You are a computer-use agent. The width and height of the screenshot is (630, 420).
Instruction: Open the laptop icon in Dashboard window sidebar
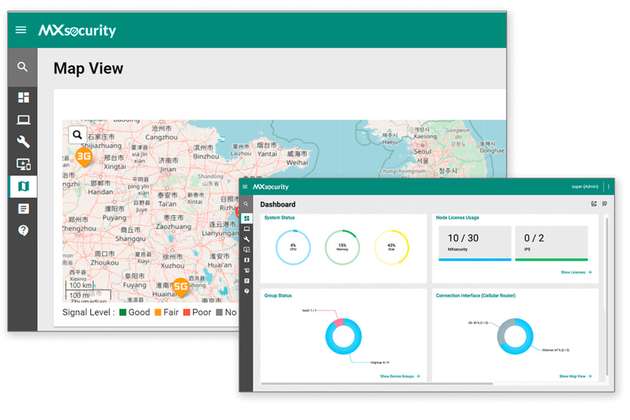point(247,229)
